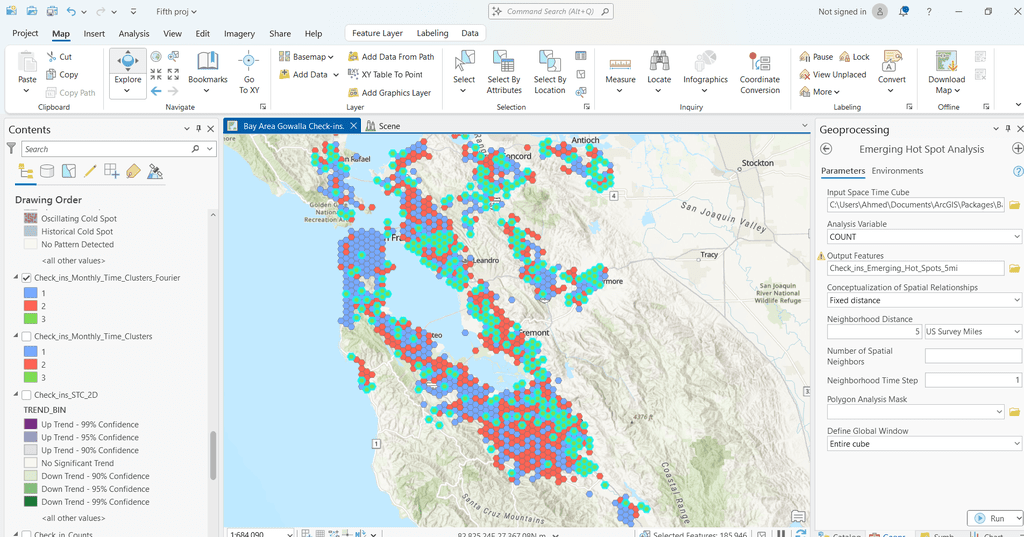Open the Basemap gallery
1024x537 pixels.
(x=306, y=57)
